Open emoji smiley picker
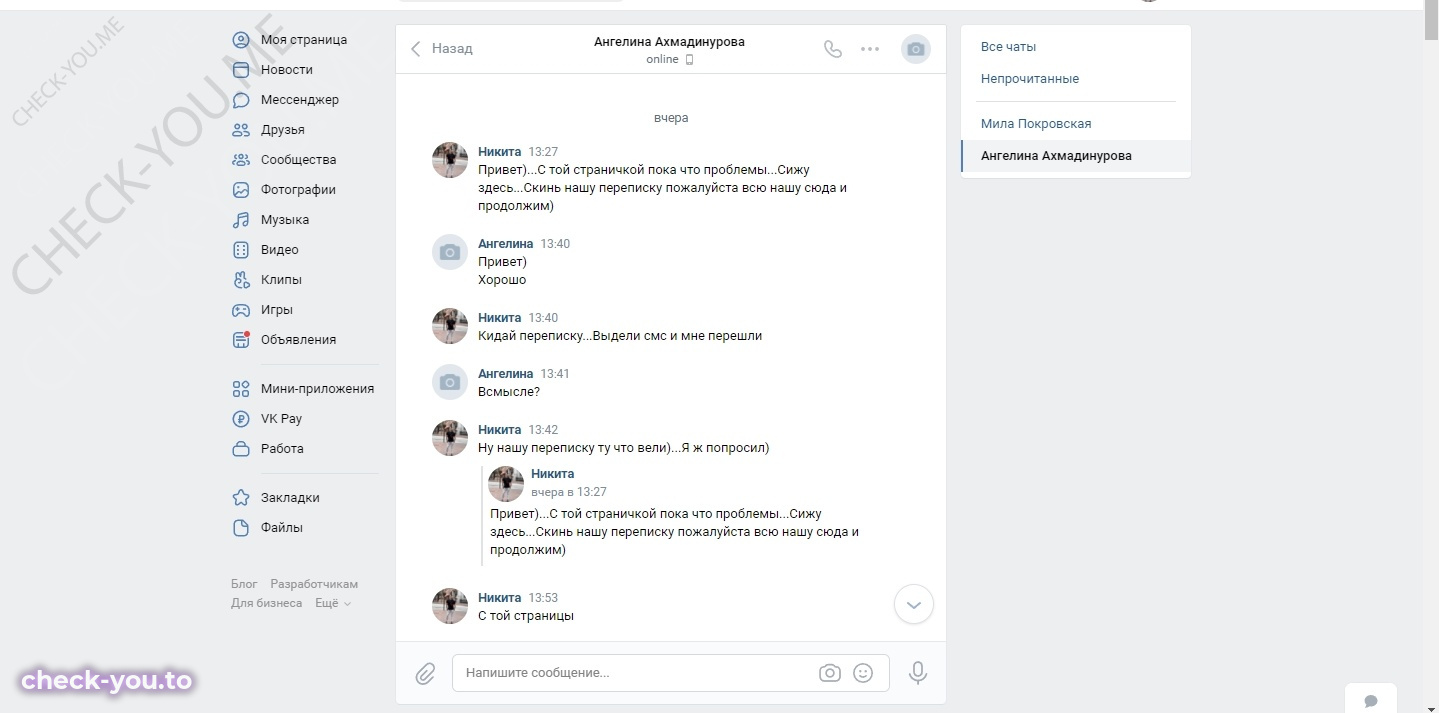 pyautogui.click(x=863, y=673)
